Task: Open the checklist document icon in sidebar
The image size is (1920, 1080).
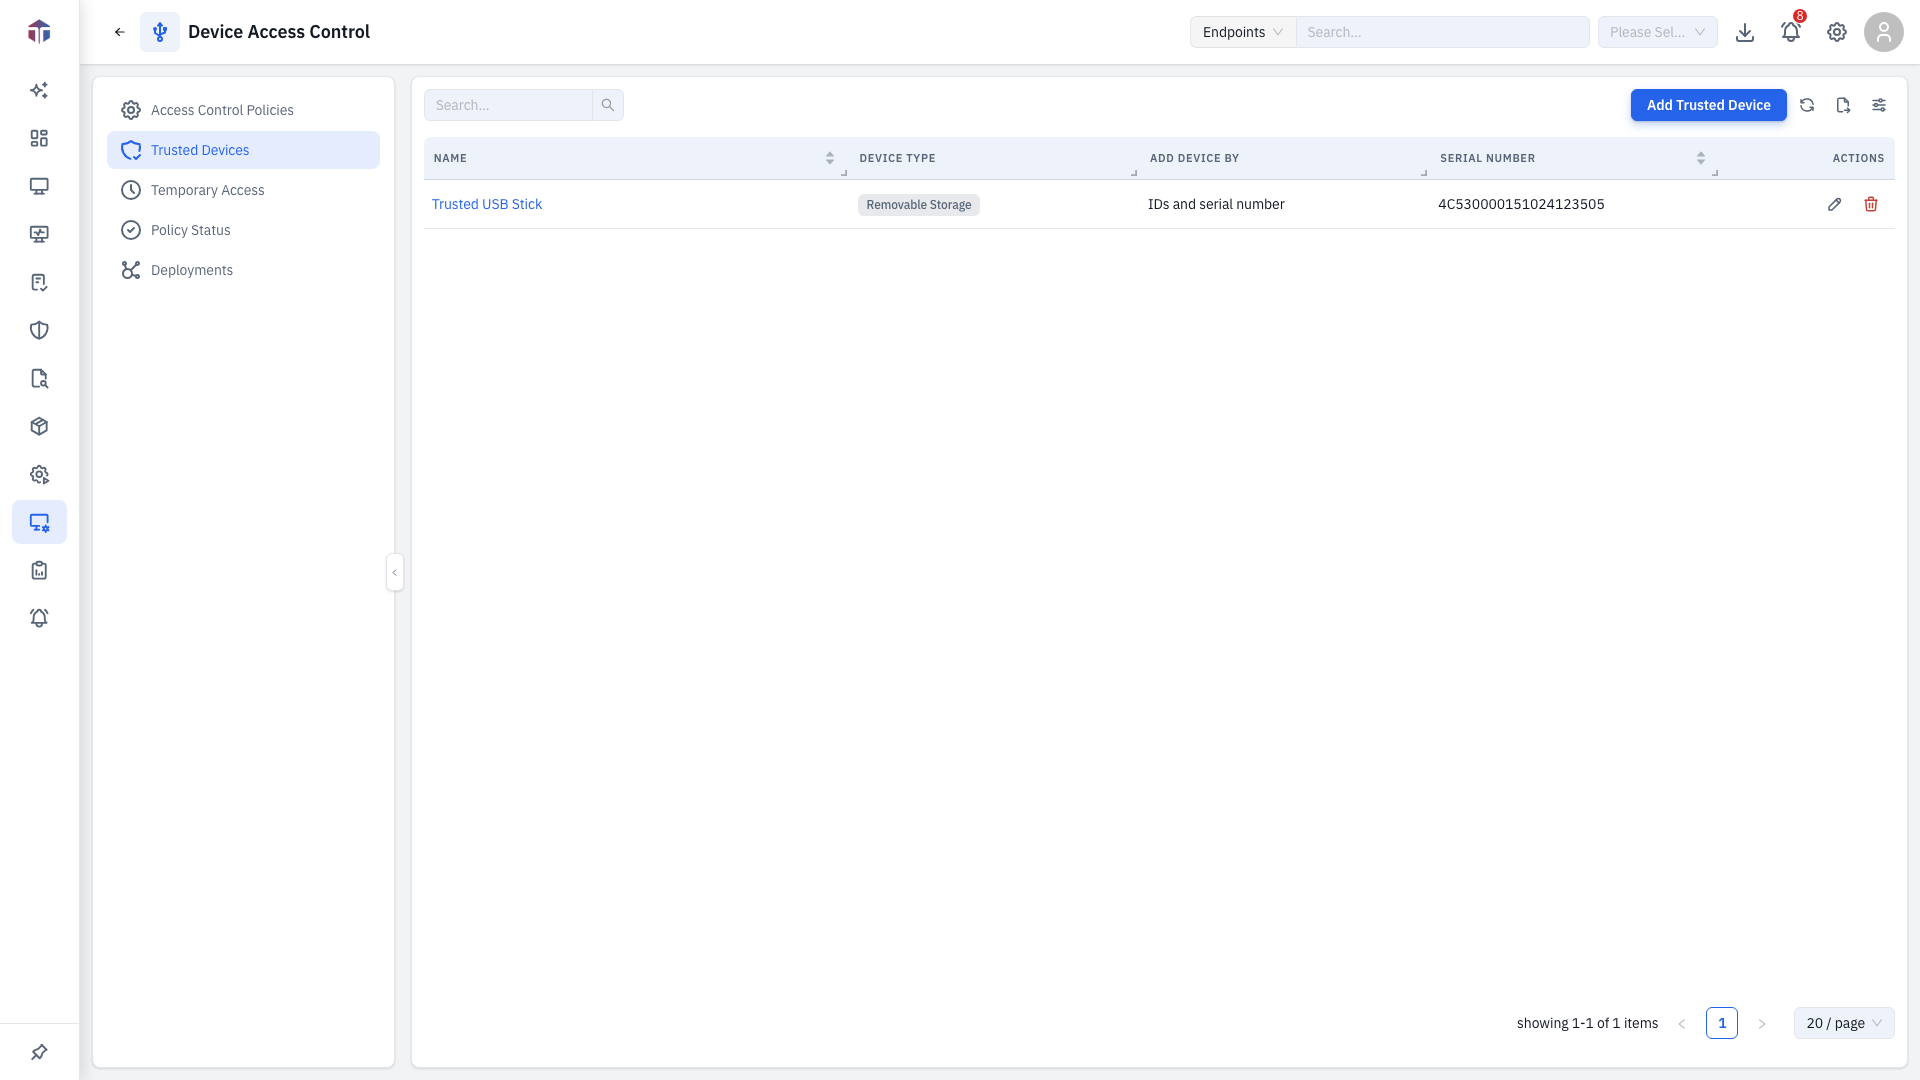Action: pos(39,282)
